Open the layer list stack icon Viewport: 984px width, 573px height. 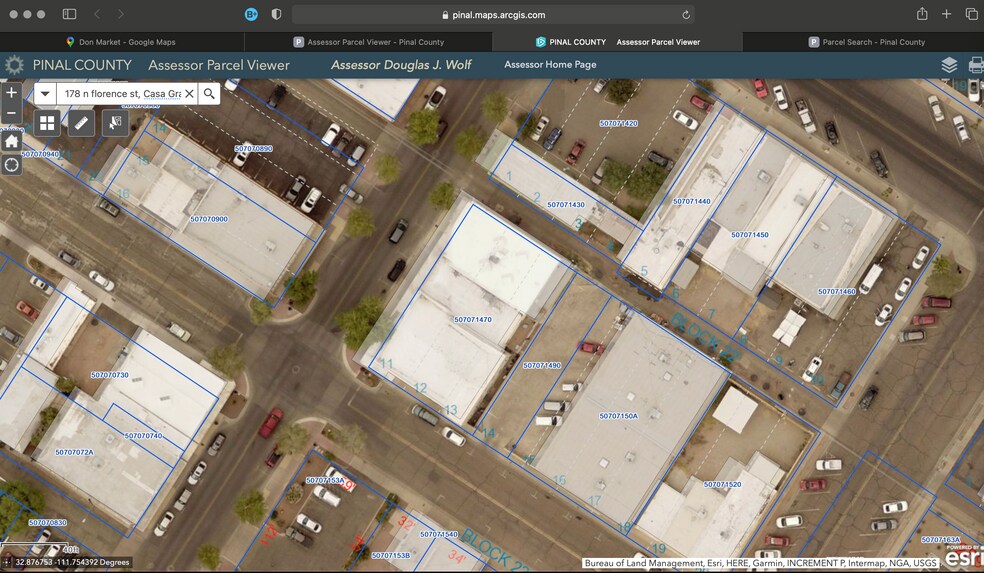[x=949, y=65]
